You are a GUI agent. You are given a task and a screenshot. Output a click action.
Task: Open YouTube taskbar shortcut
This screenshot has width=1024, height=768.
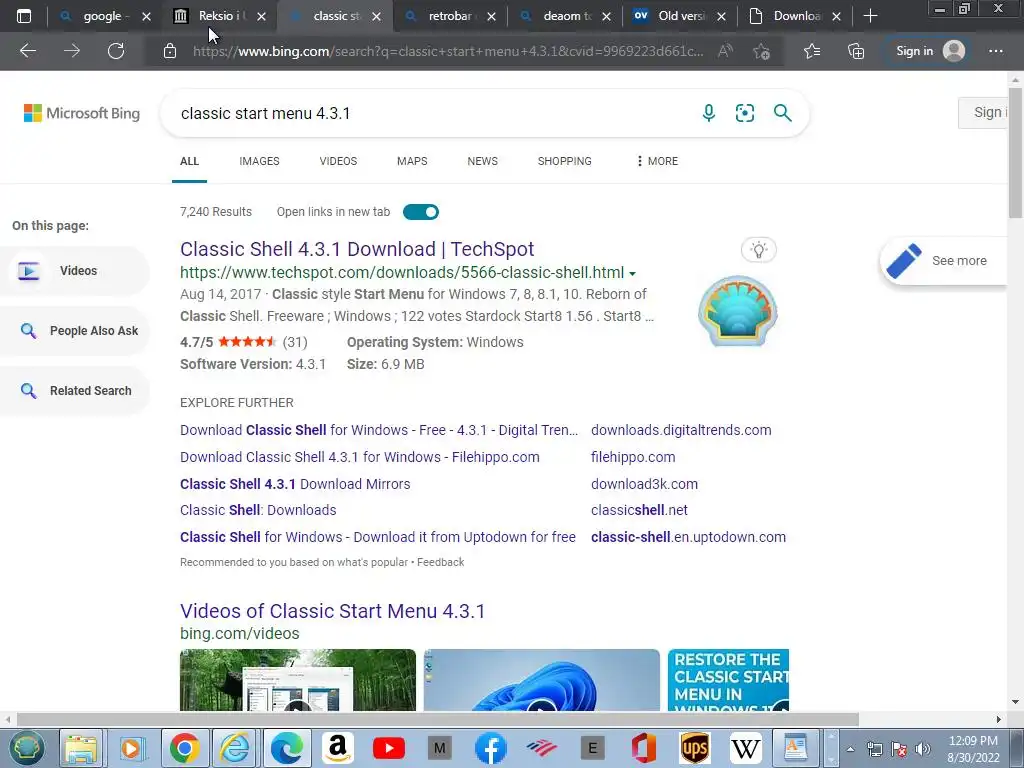click(x=389, y=748)
